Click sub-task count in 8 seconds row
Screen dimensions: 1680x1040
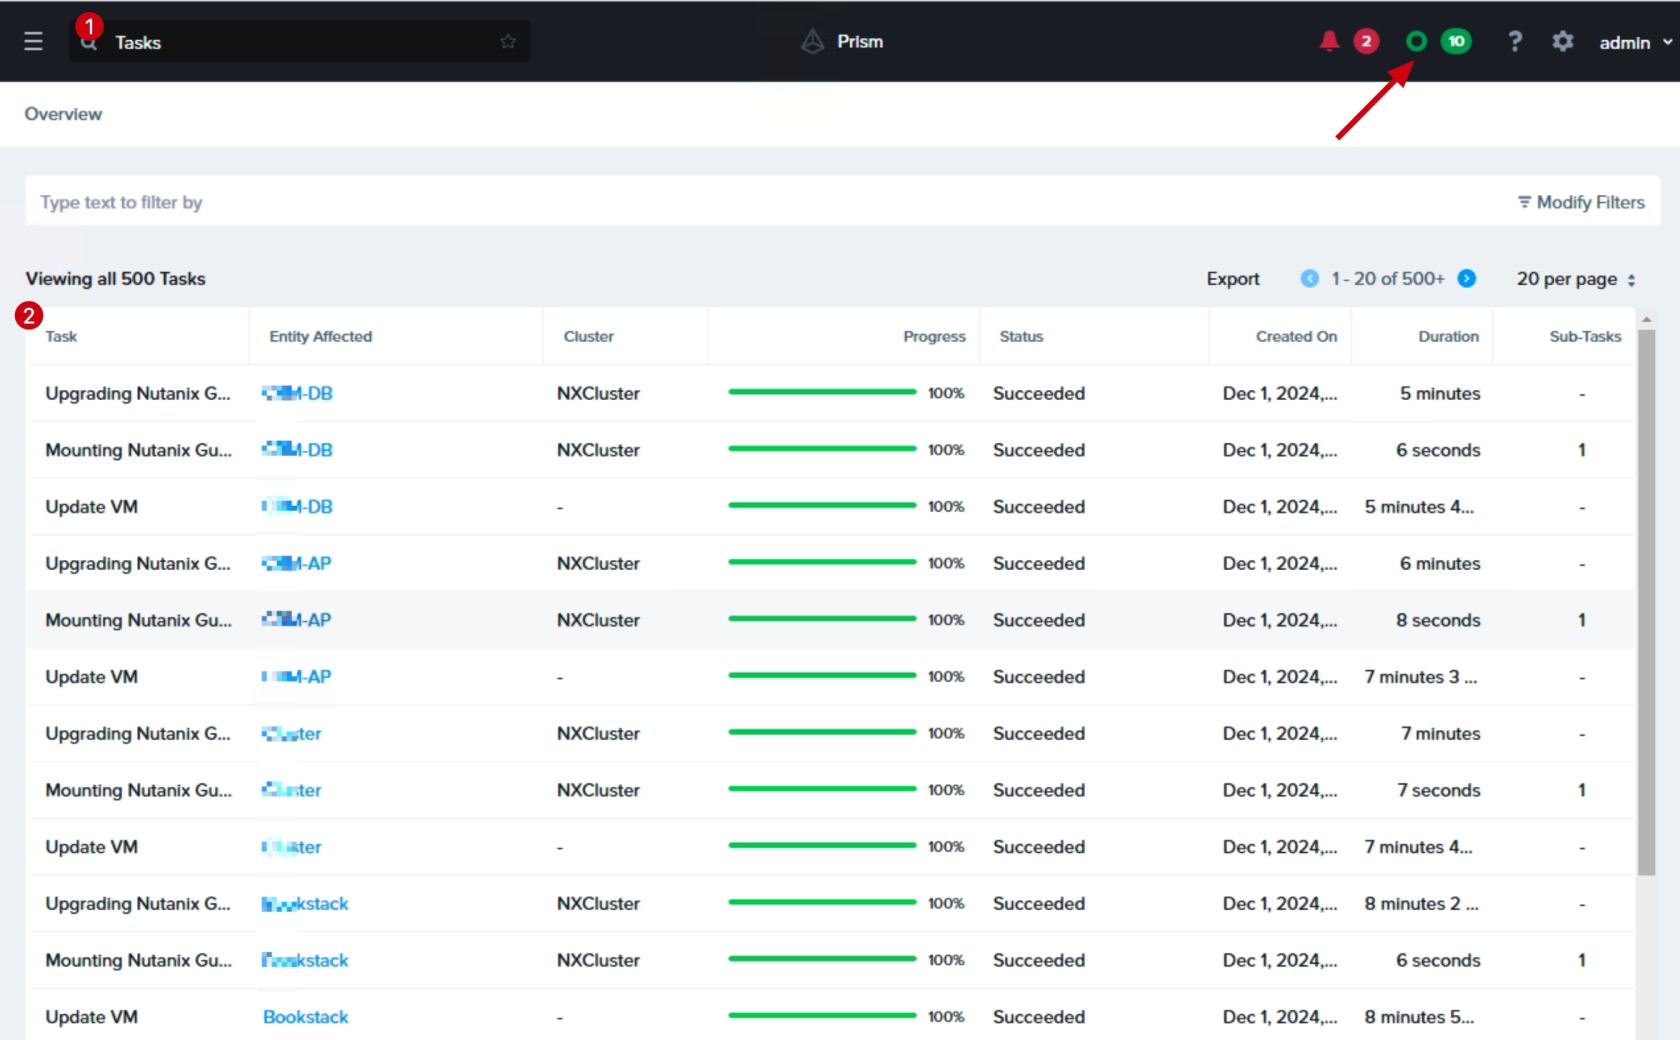pyautogui.click(x=1582, y=620)
